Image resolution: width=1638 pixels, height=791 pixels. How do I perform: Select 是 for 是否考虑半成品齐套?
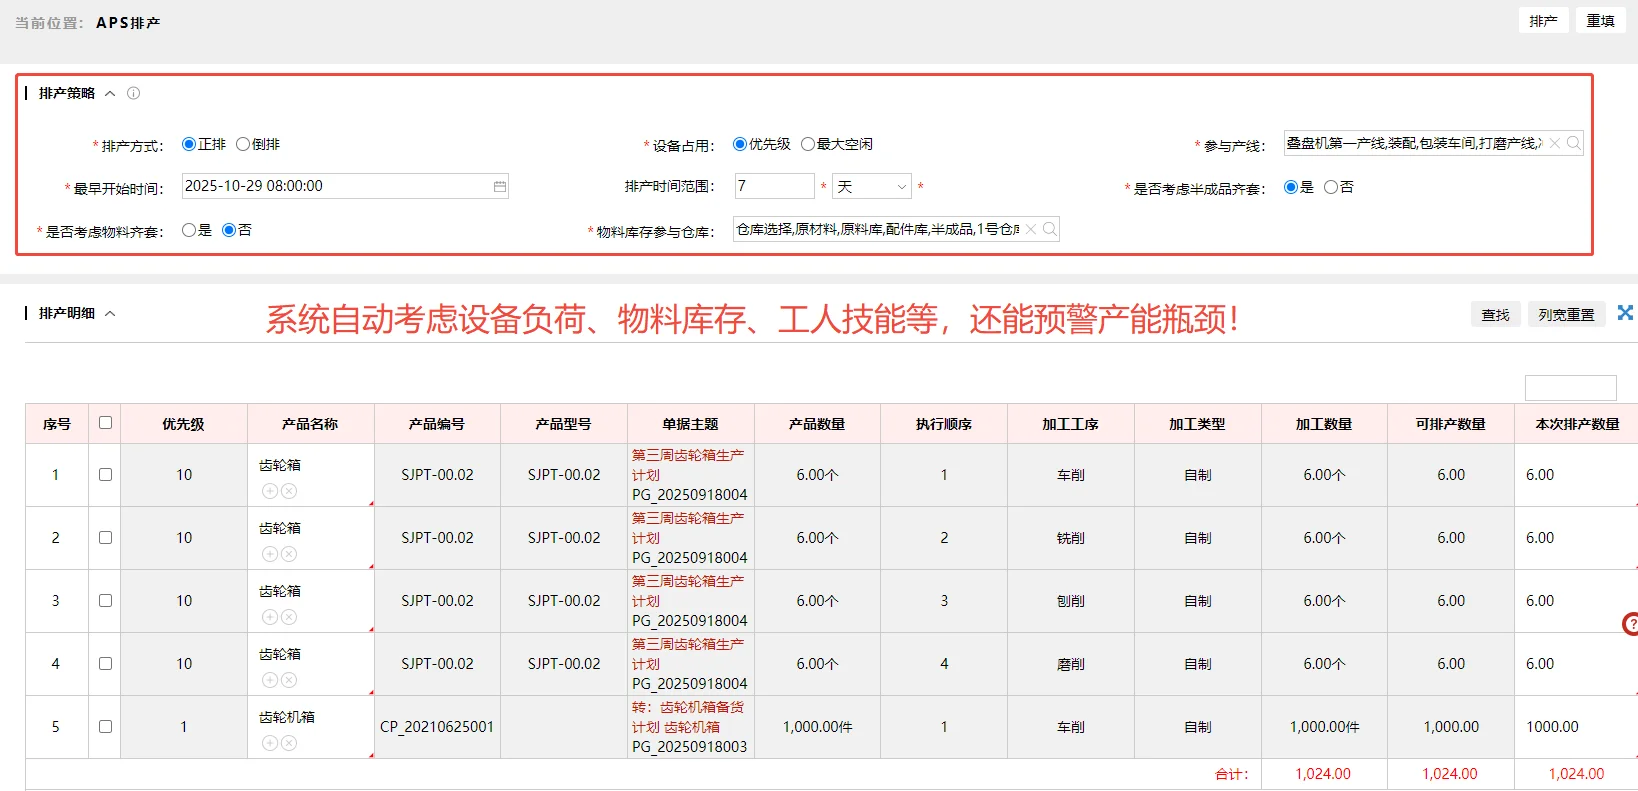coord(1291,187)
